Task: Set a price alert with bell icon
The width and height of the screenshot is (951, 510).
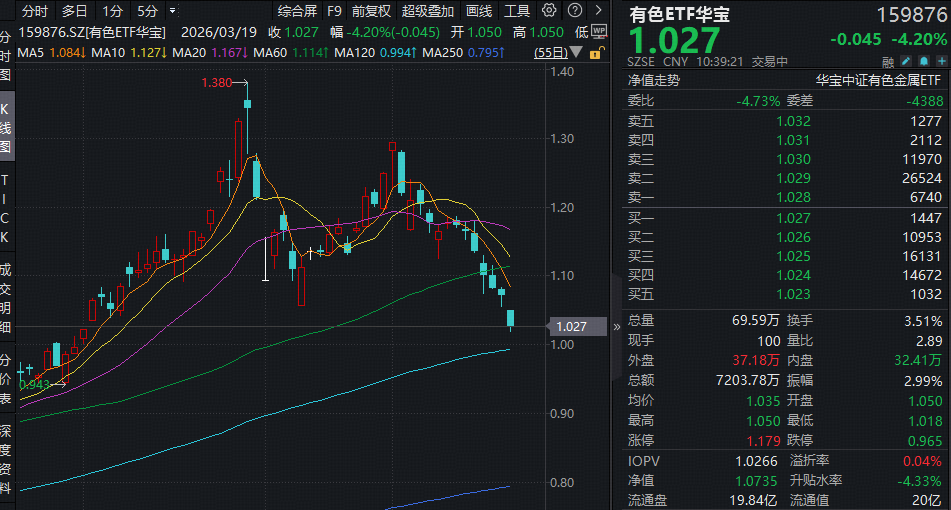Action: pos(924,61)
